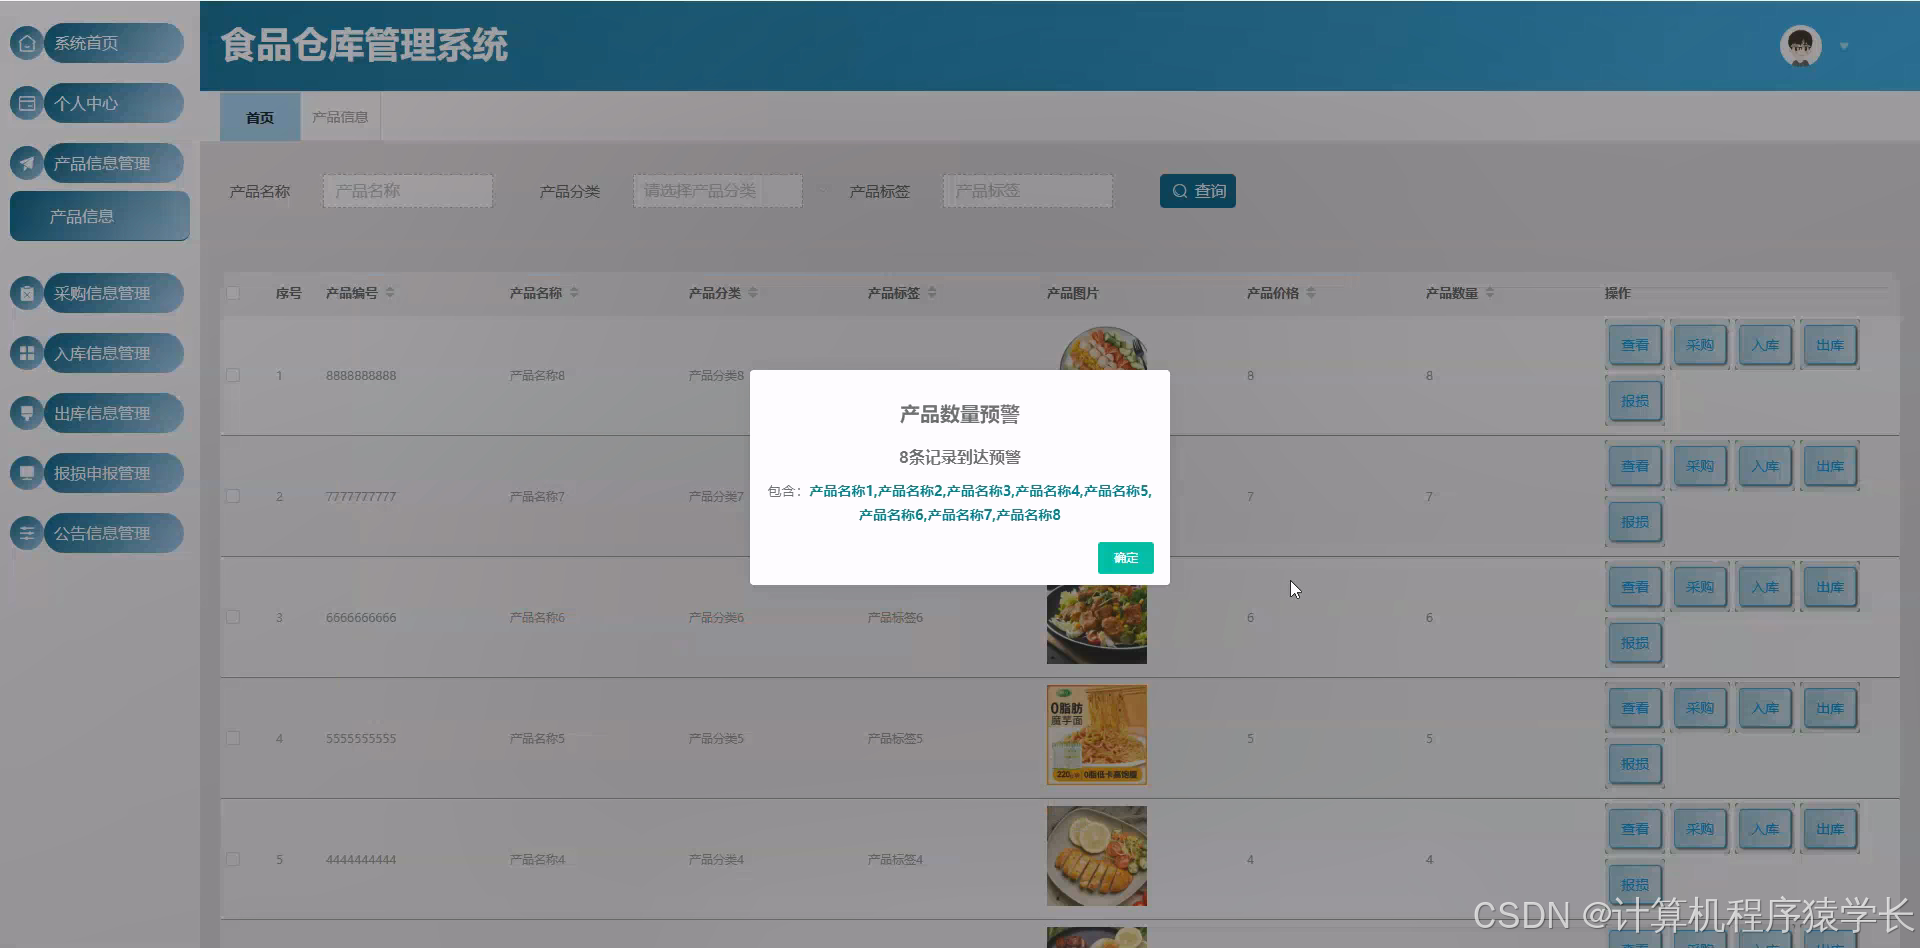Focus the 产品名称 search field
This screenshot has width=1920, height=948.
(x=408, y=191)
